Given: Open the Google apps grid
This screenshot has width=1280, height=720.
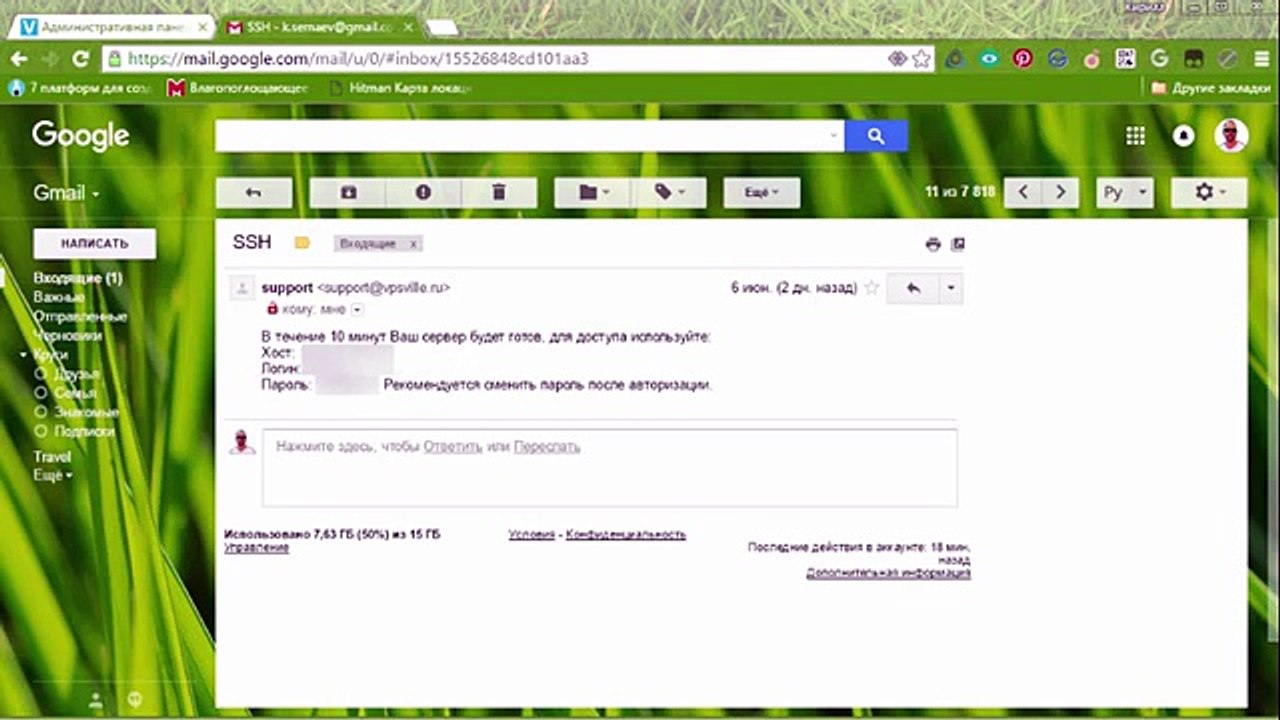Looking at the screenshot, I should pyautogui.click(x=1135, y=136).
